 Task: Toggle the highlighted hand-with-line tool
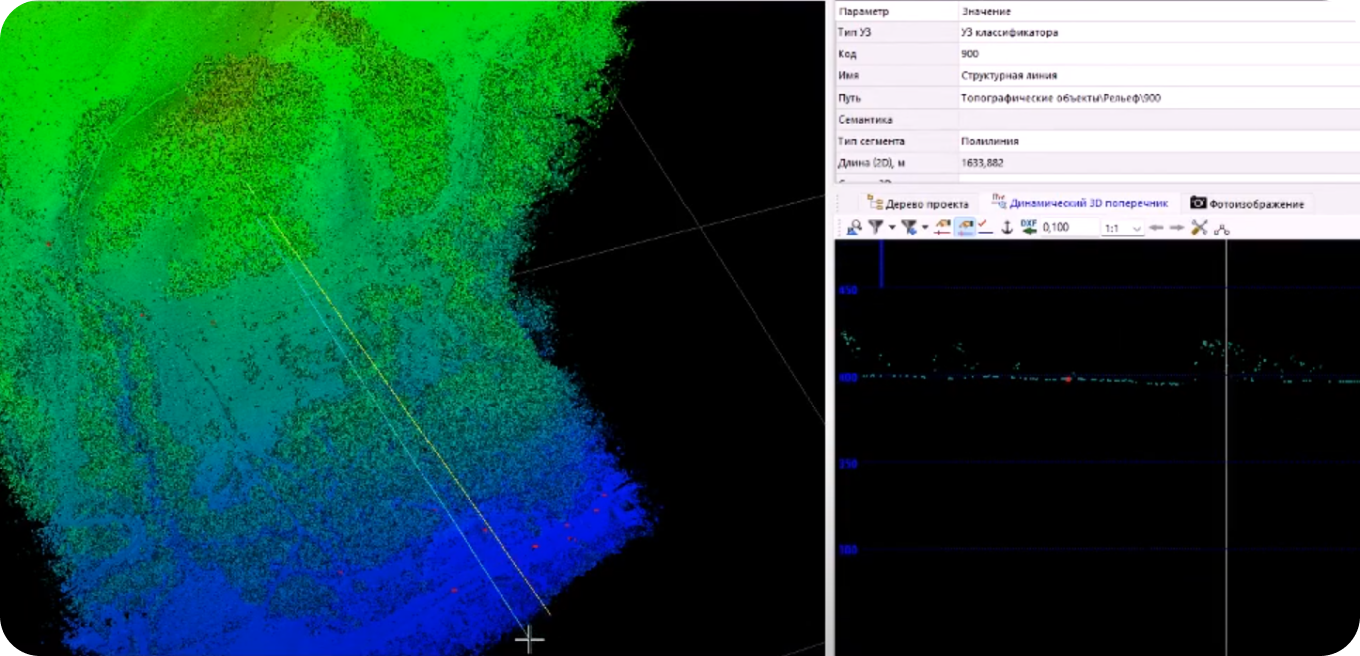[965, 227]
